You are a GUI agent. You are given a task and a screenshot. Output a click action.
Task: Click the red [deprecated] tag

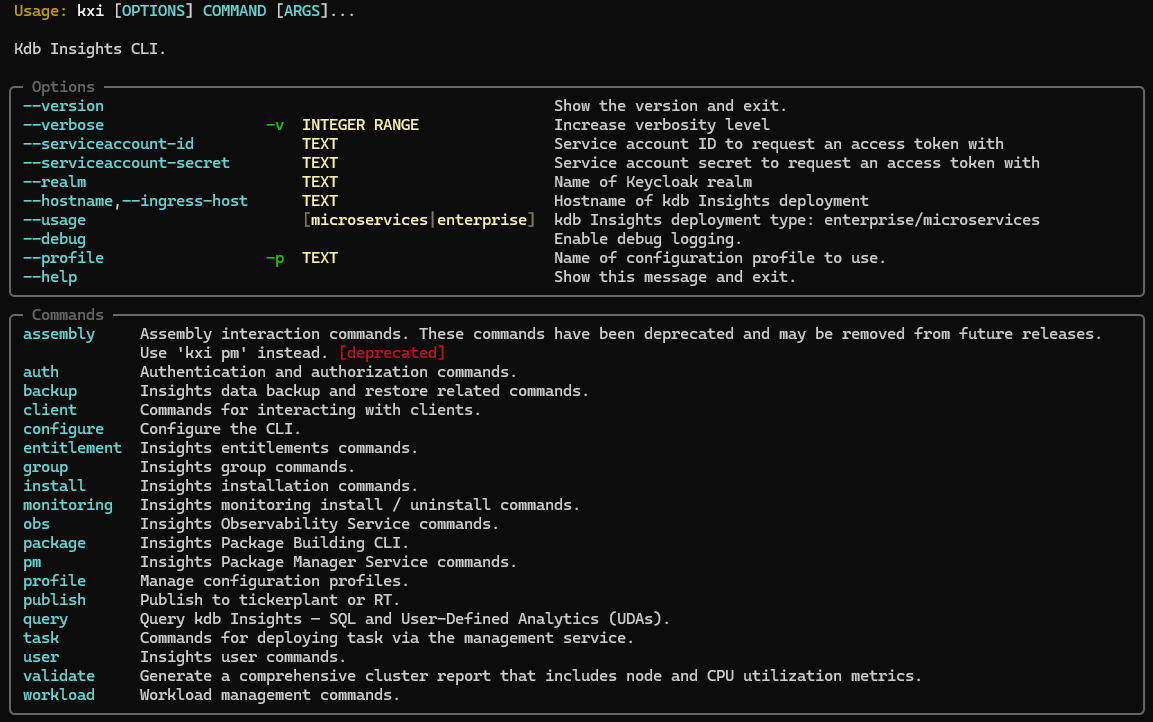[x=392, y=354]
